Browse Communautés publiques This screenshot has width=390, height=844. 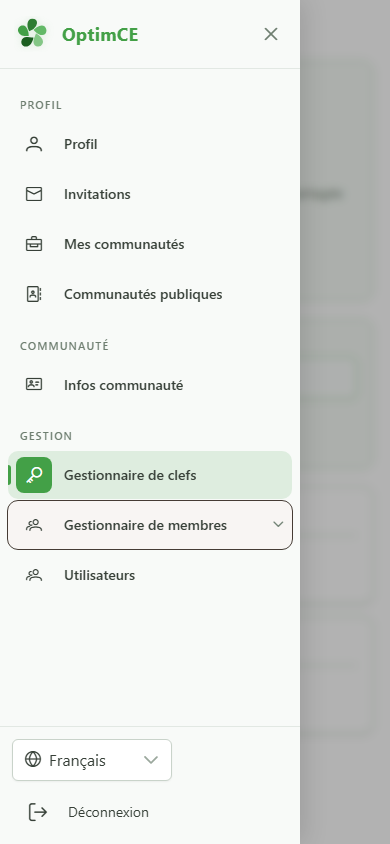[150, 294]
